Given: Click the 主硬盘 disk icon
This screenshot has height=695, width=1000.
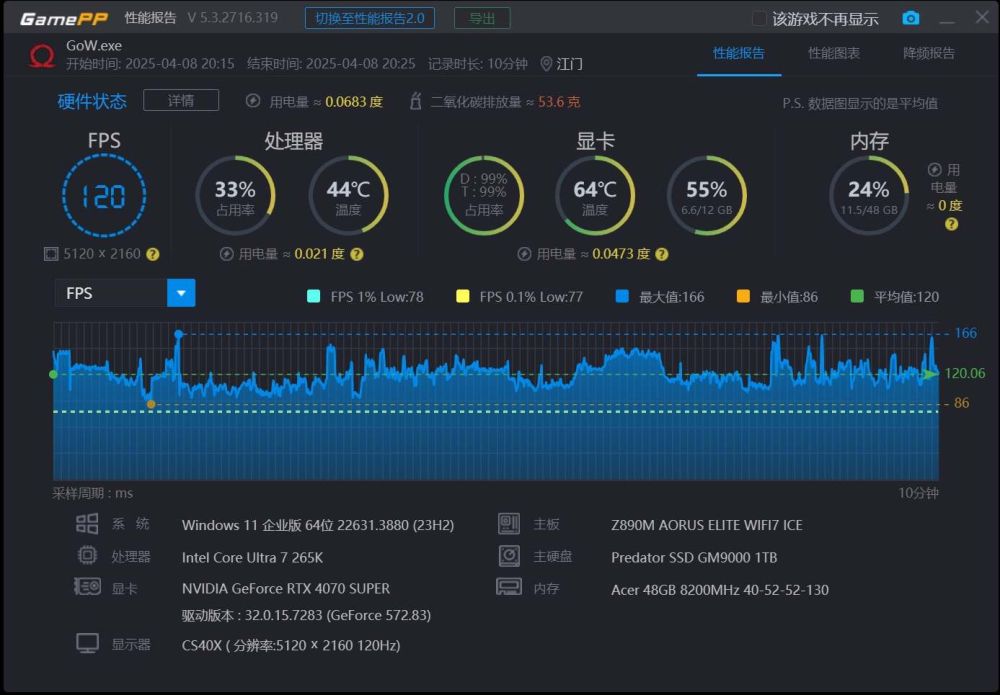Looking at the screenshot, I should 509,556.
